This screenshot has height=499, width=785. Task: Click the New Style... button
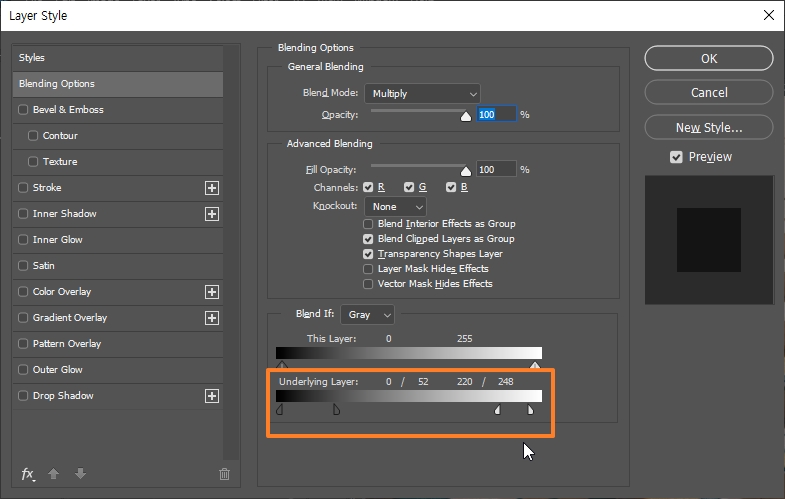[709, 128]
